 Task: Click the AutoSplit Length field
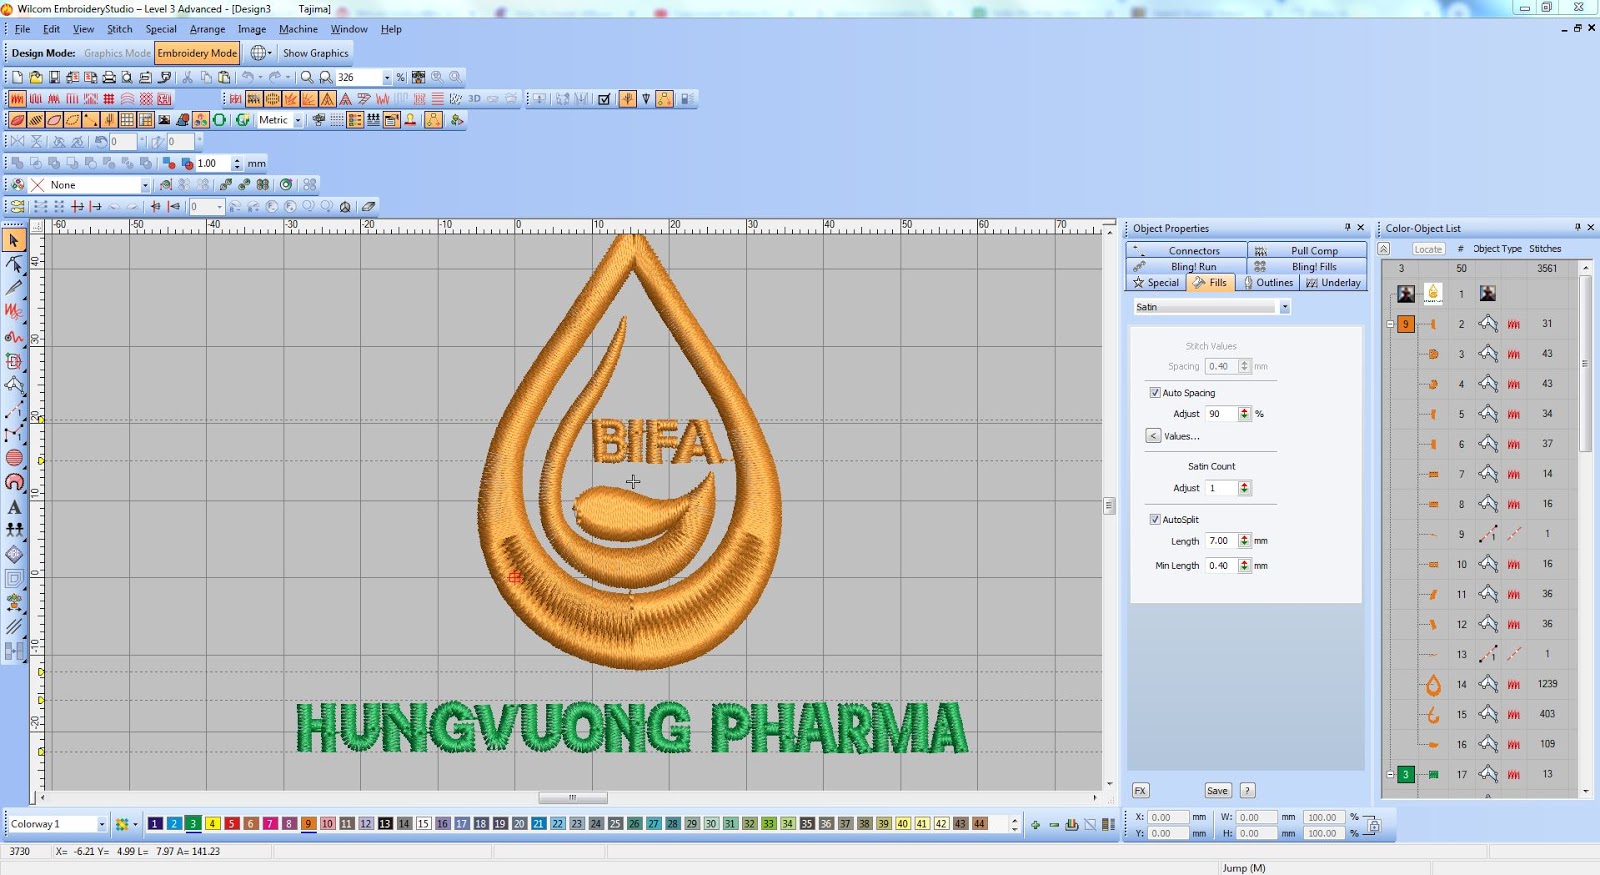click(x=1221, y=541)
